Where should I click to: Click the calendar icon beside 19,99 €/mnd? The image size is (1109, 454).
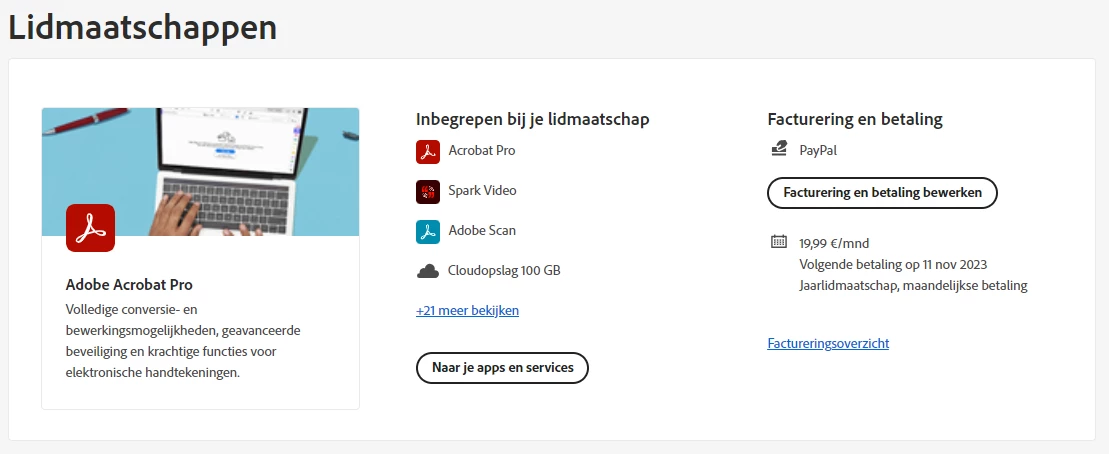coord(779,242)
